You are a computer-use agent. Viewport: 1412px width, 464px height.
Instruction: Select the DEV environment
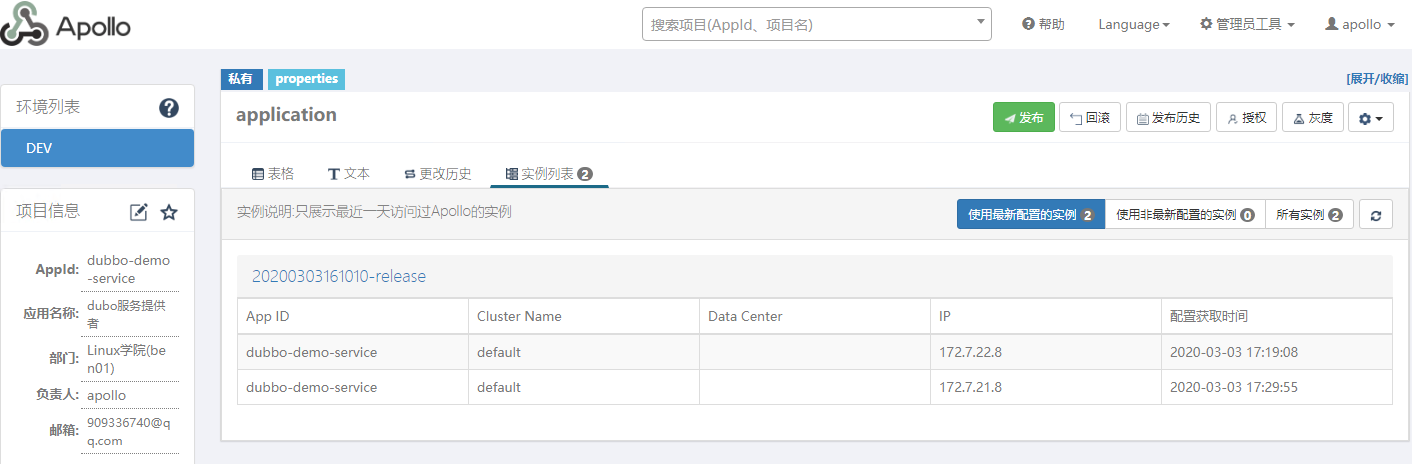click(x=97, y=148)
